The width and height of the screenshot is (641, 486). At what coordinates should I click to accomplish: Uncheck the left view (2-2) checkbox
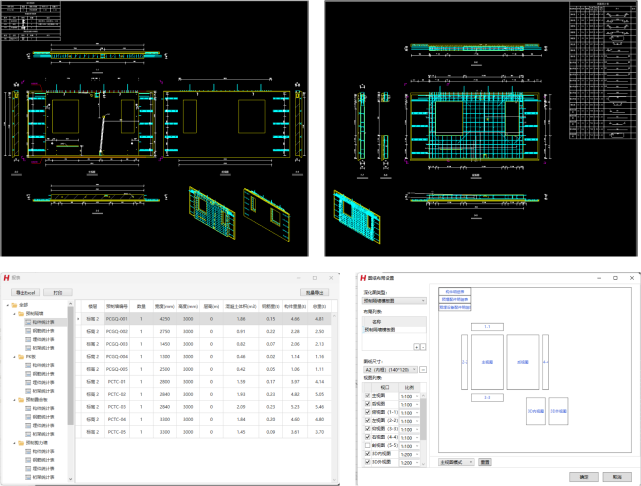click(x=368, y=420)
